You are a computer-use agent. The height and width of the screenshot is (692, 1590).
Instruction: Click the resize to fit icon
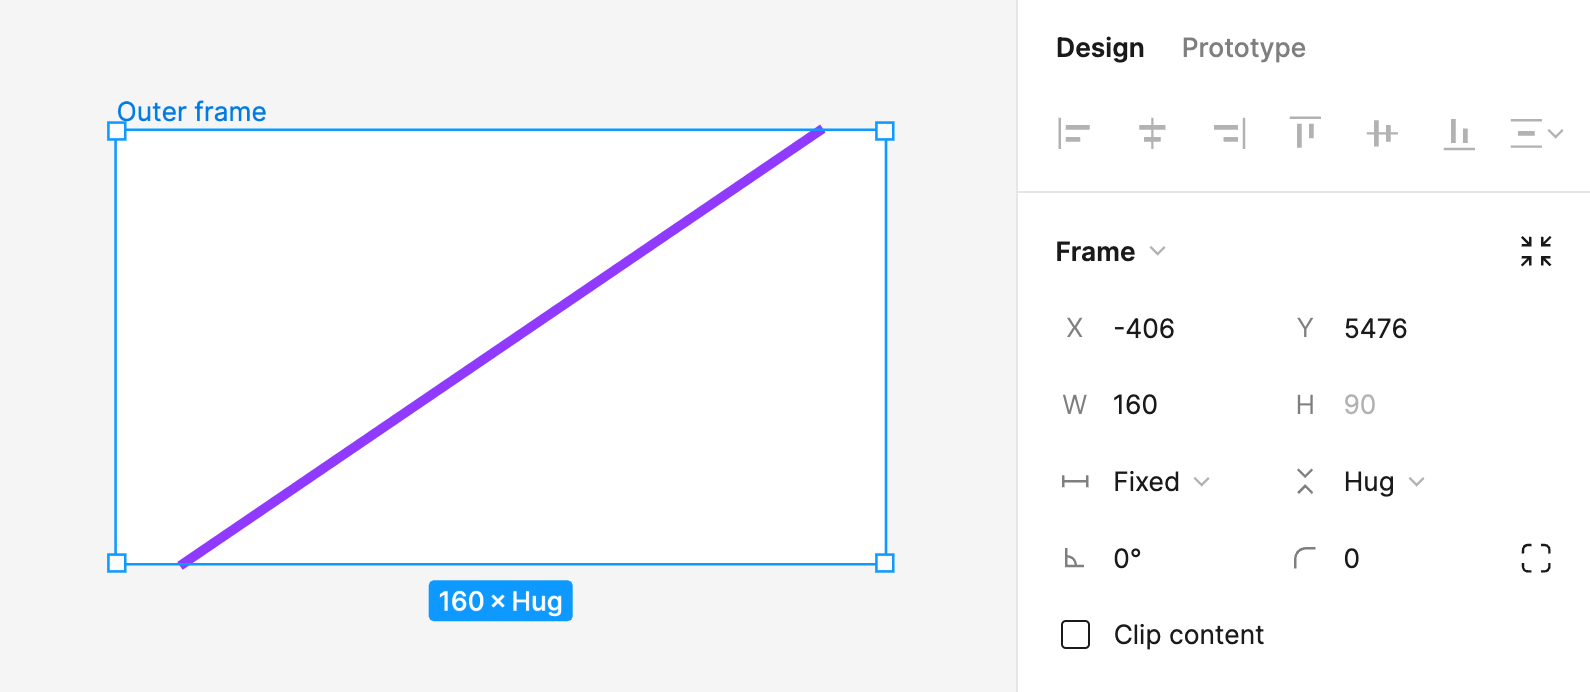point(1535,251)
